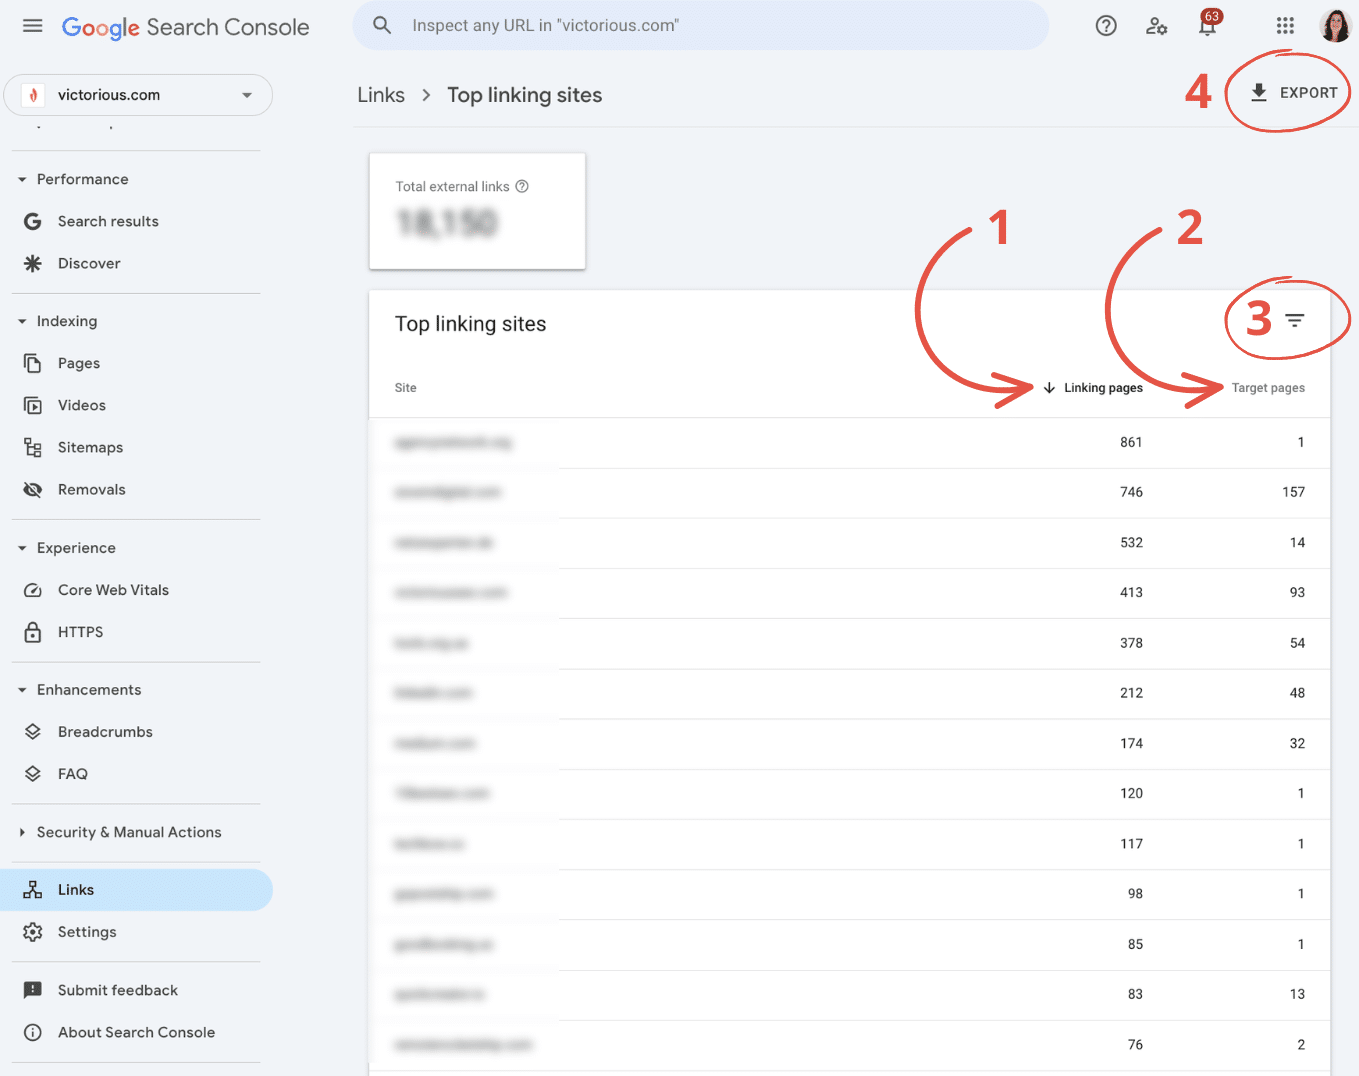
Task: Click the Removals crossed-eye icon
Action: click(33, 489)
